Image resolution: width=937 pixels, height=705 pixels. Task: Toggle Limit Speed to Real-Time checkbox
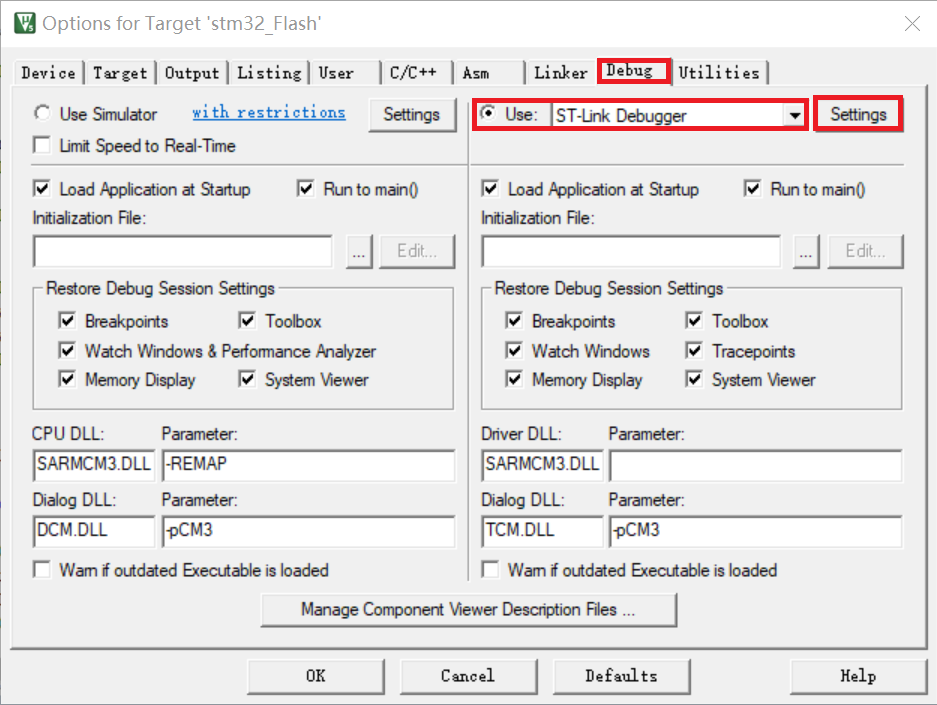click(42, 145)
